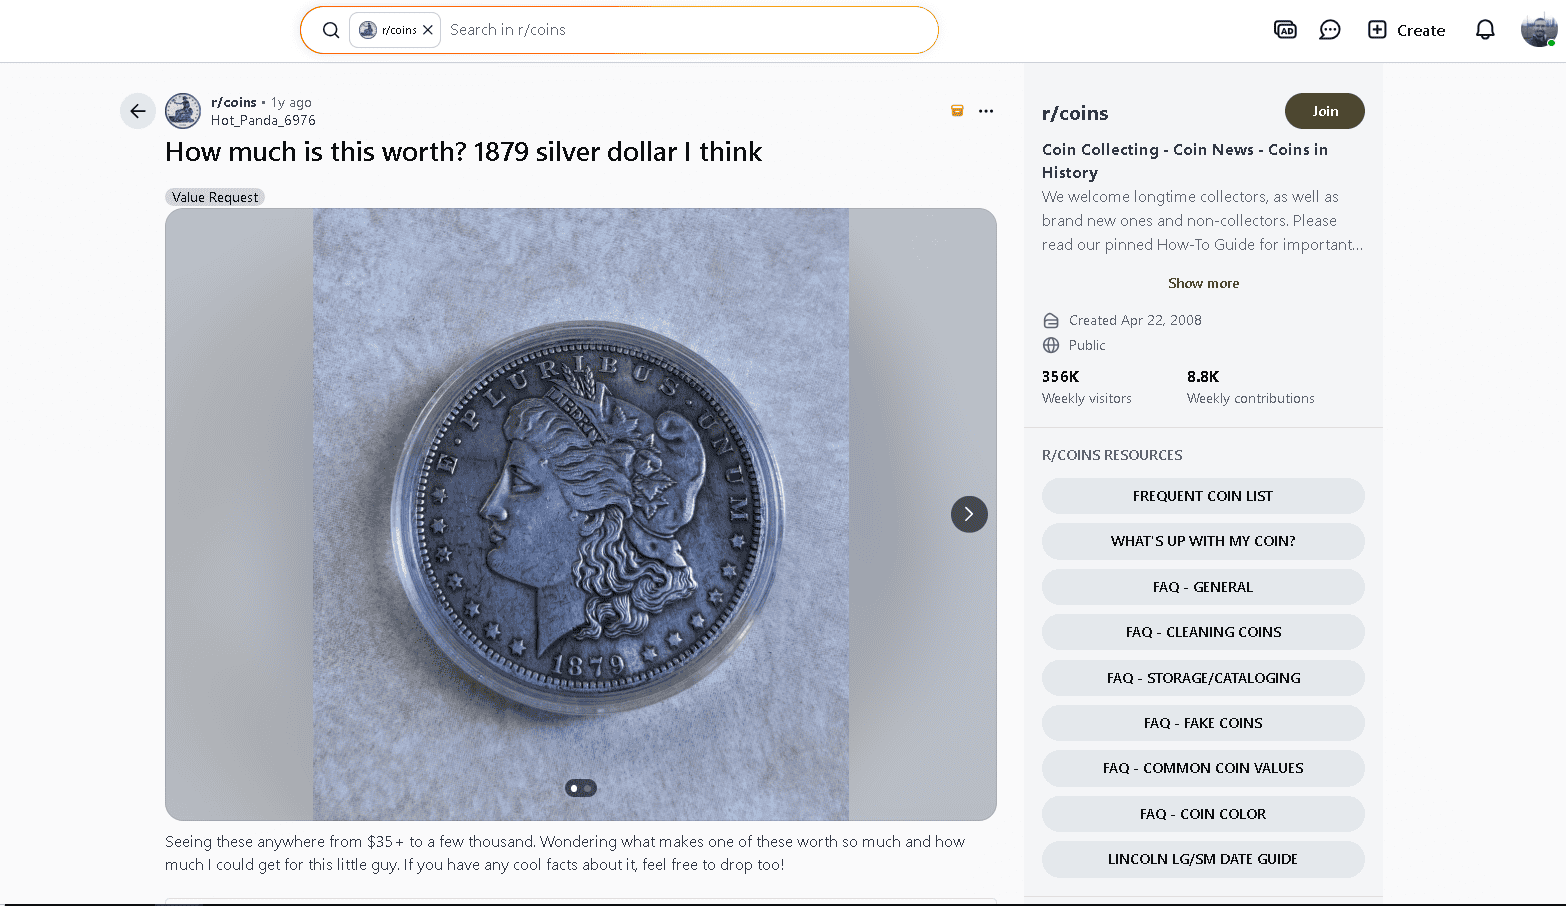Open your profile avatar menu
Screen dimensions: 1566x906
1537,29
